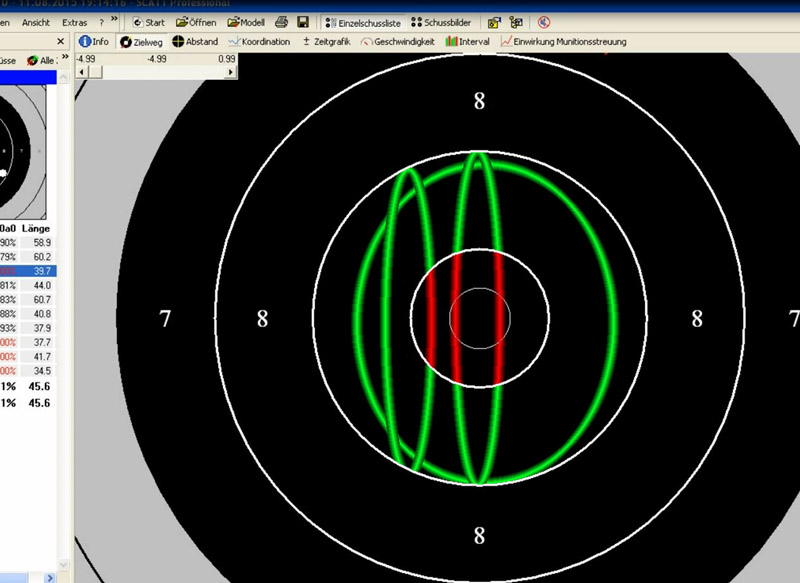The width and height of the screenshot is (800, 583).
Task: Switch to the Info tab
Action: tap(95, 42)
